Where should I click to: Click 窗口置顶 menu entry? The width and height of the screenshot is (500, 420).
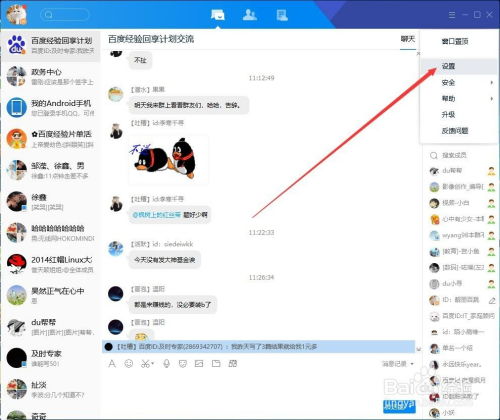pos(459,41)
